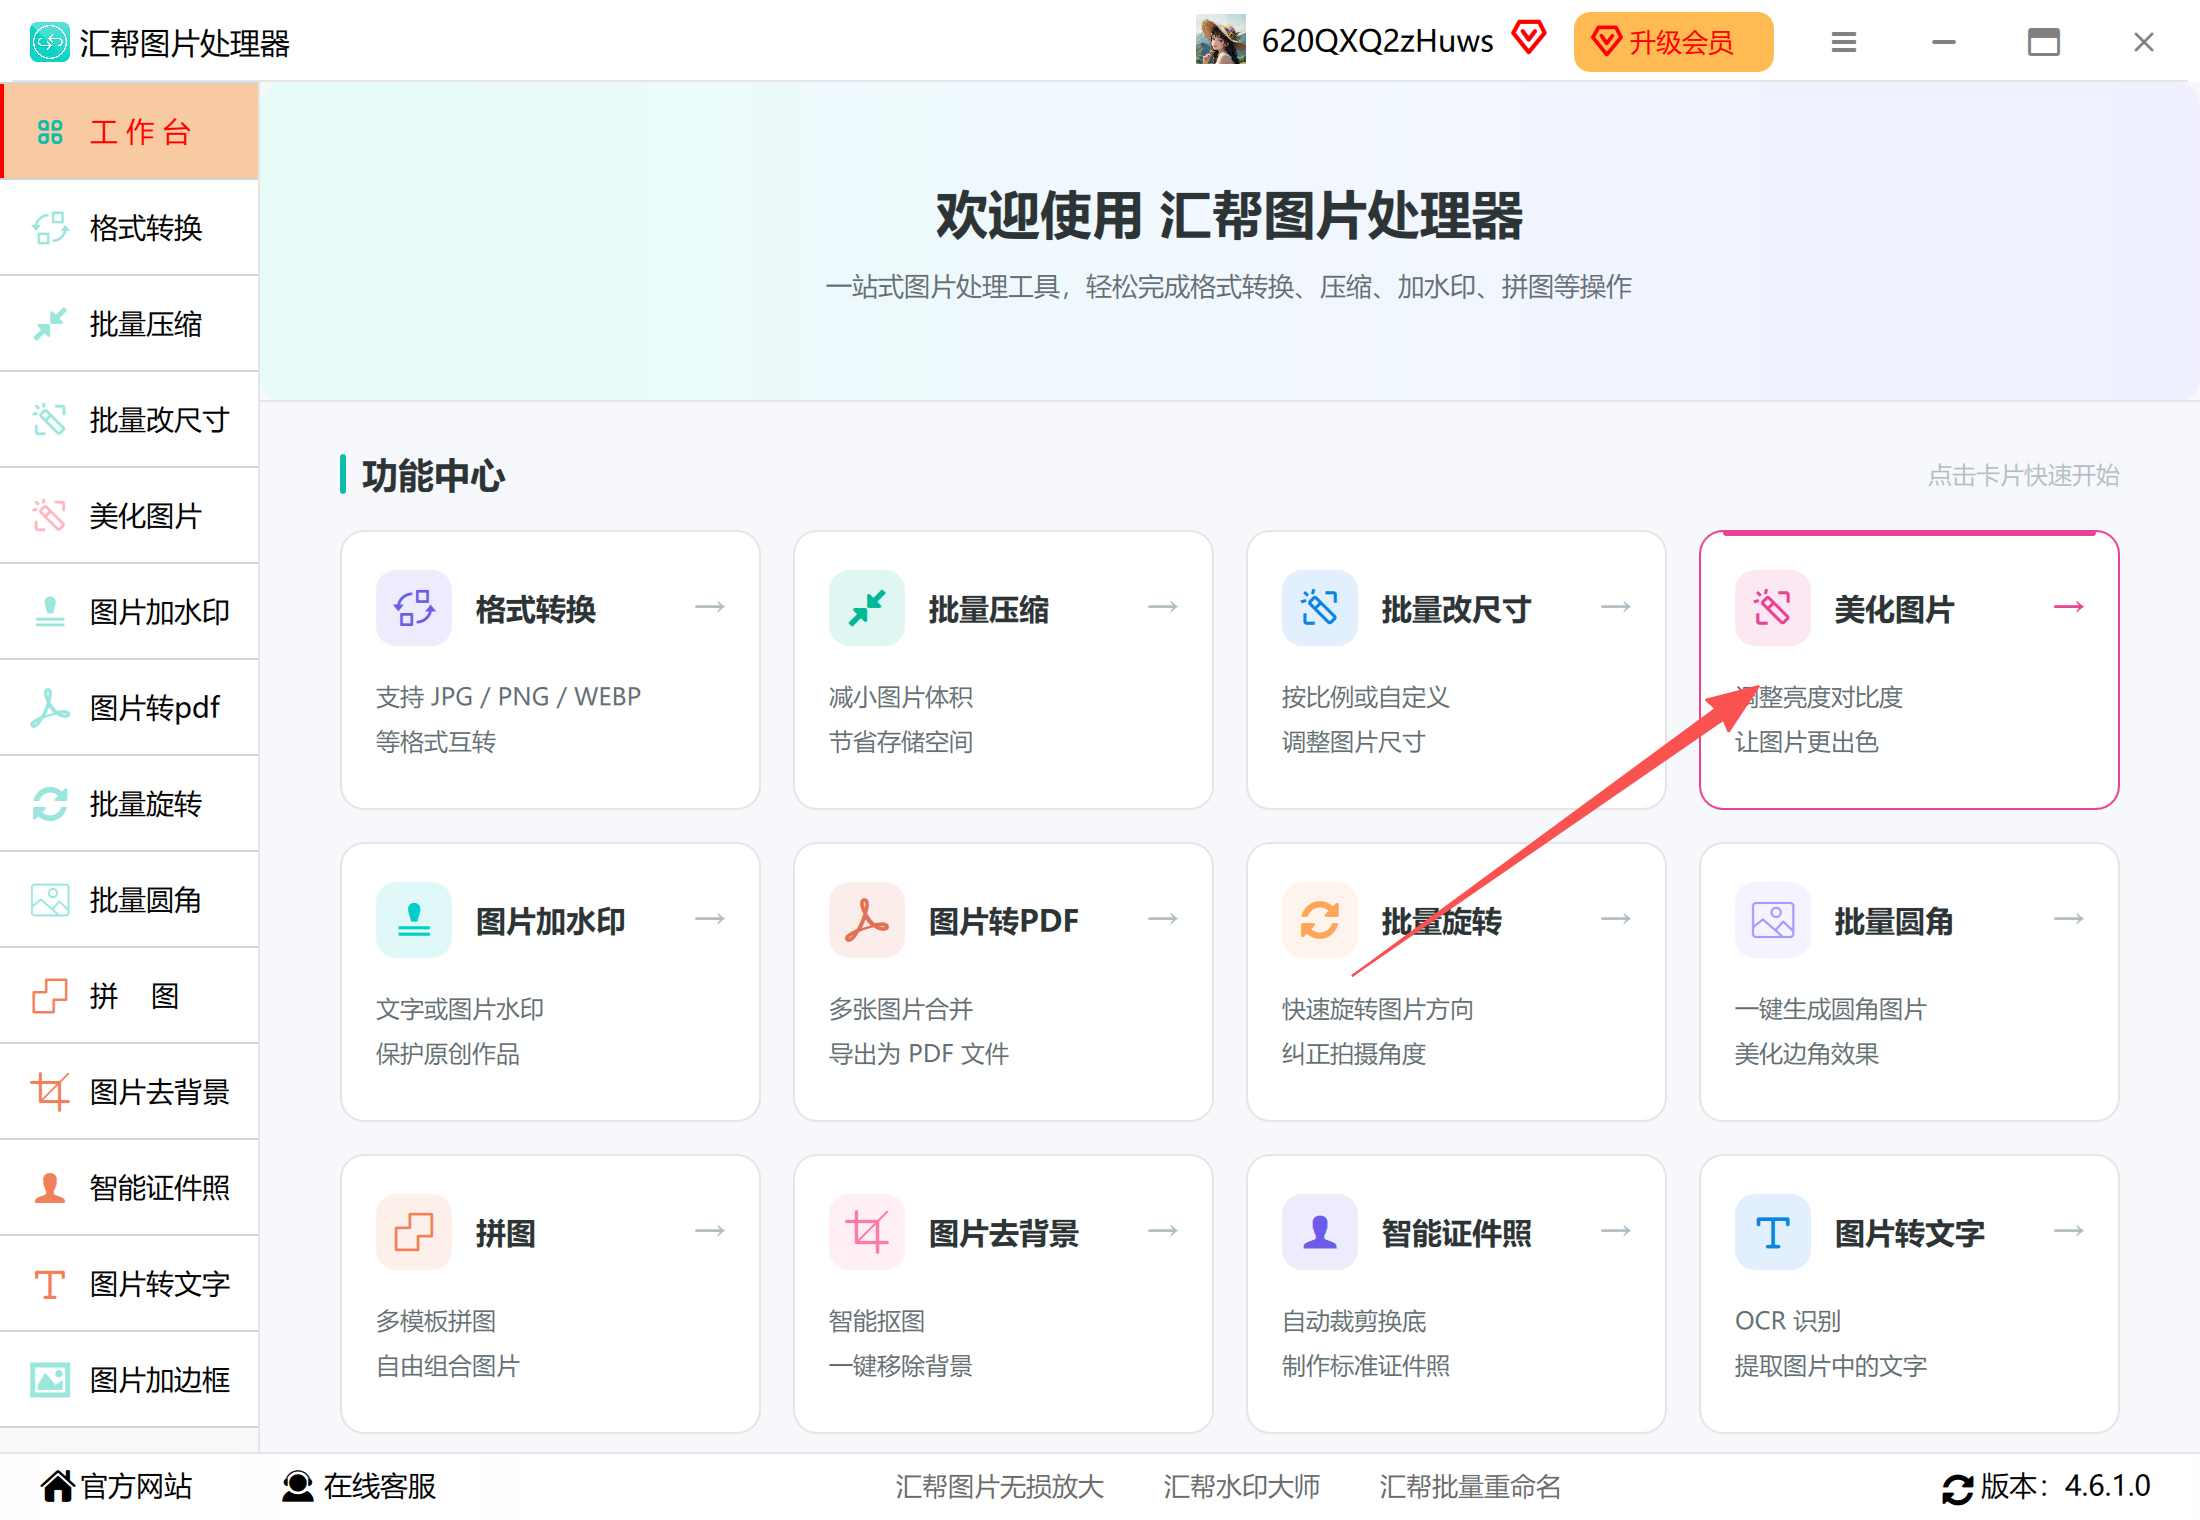Viewport: 2200px width, 1520px height.
Task: Click the 图片转pdf sidebar icon
Action: pyautogui.click(x=49, y=708)
